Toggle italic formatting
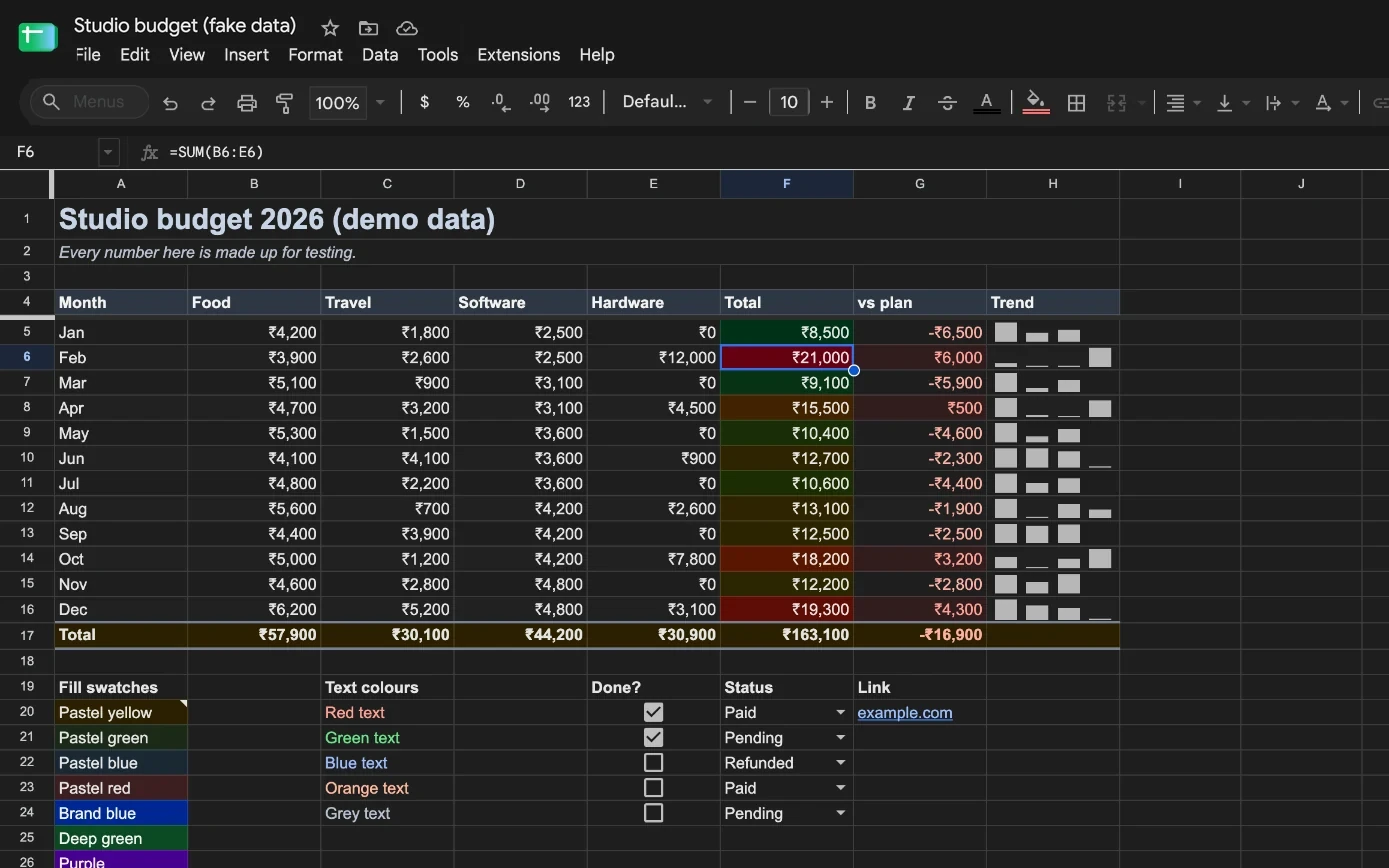 click(x=908, y=103)
